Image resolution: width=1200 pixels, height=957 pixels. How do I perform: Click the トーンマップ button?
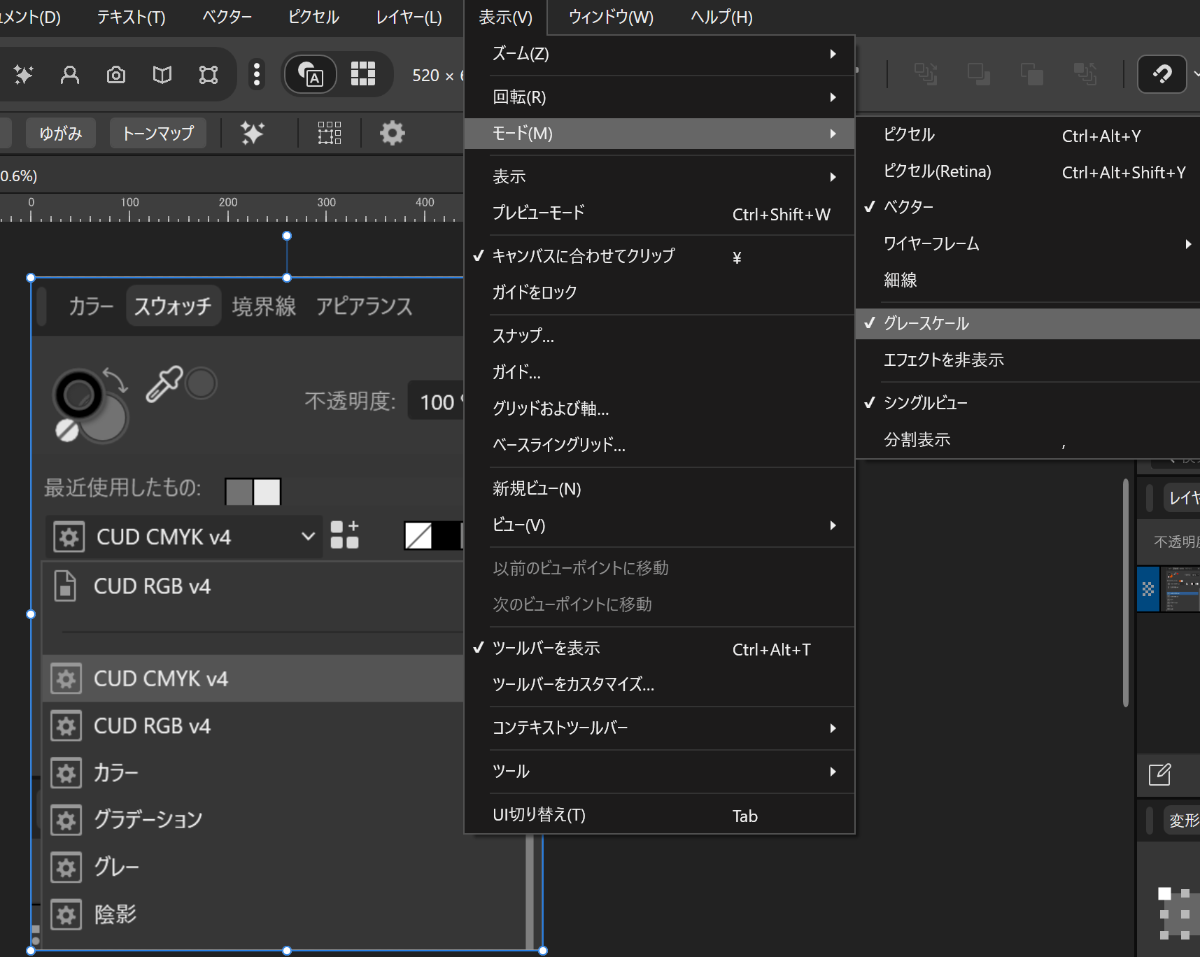coord(158,133)
